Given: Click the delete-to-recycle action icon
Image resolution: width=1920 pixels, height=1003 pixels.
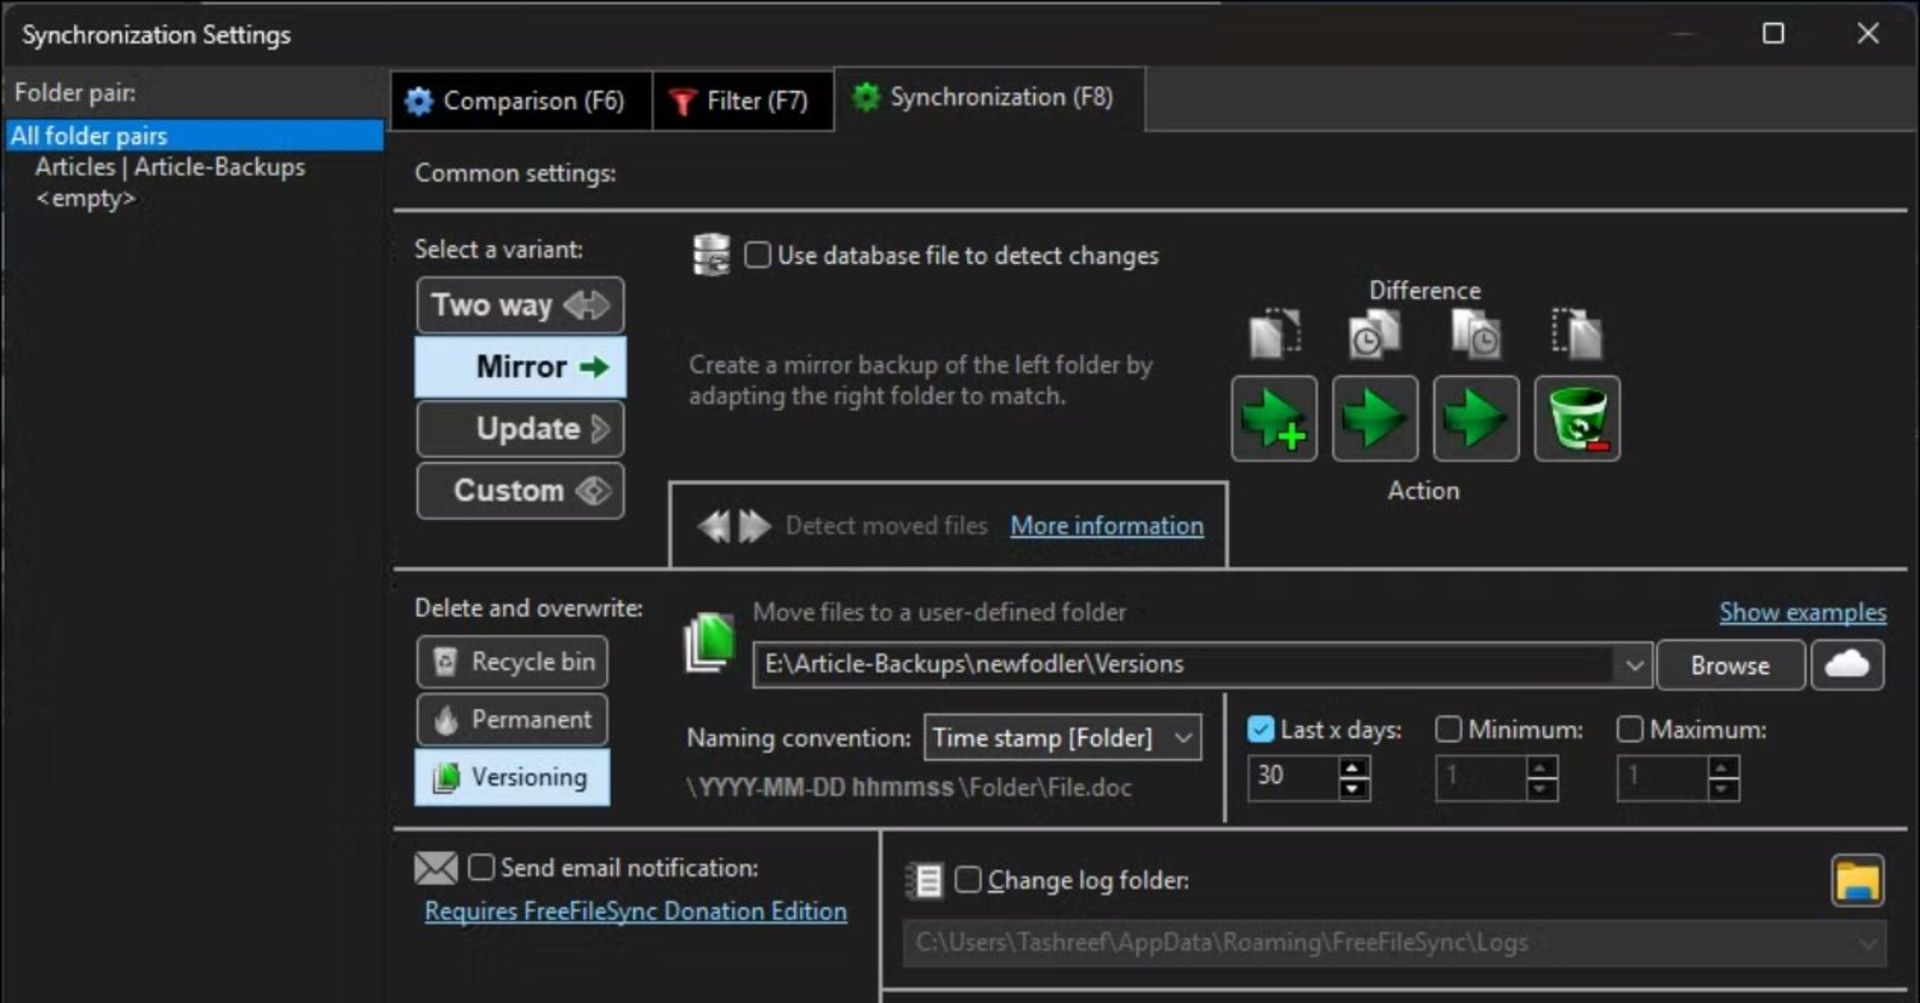Looking at the screenshot, I should click(1577, 418).
